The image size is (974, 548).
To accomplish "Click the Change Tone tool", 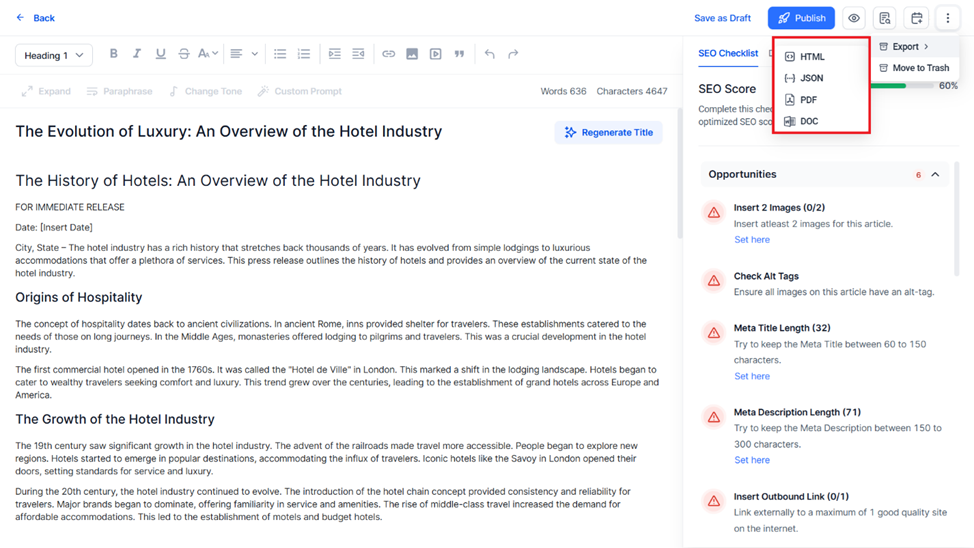I will [205, 91].
